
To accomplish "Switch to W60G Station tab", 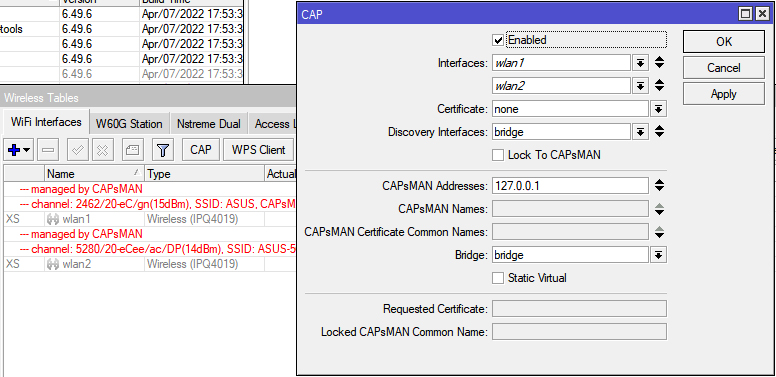I will [129, 124].
